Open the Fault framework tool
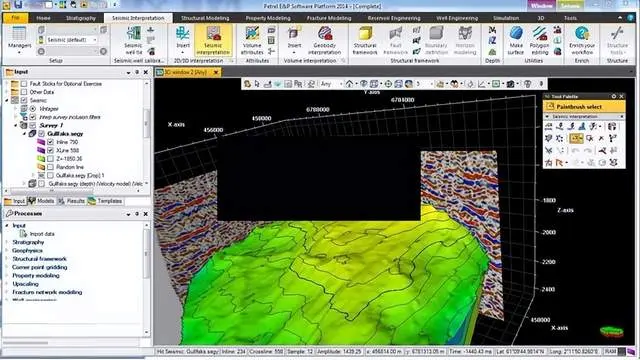The width and height of the screenshot is (640, 360). (396, 40)
